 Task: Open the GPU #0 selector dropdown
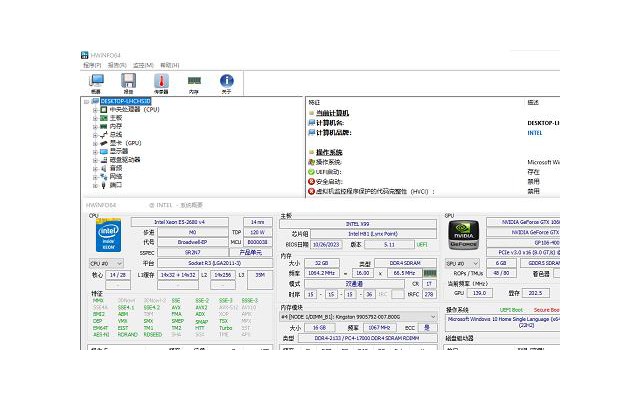point(462,263)
